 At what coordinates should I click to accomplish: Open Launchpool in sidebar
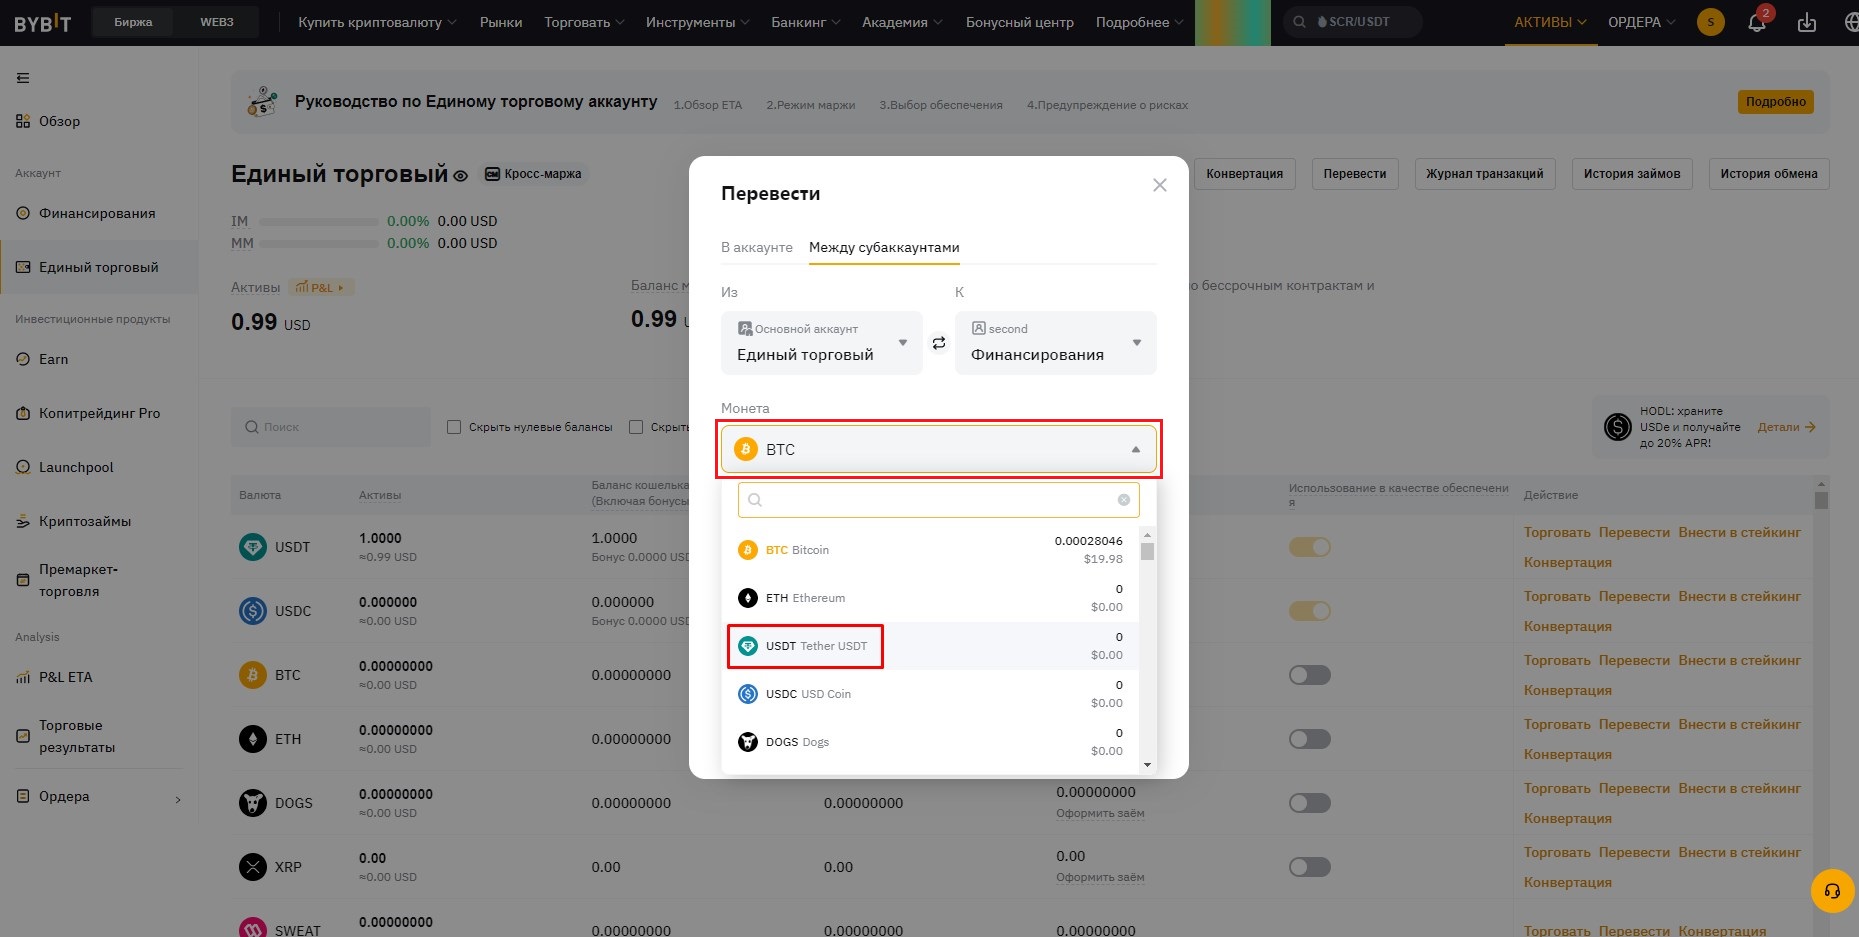click(x=76, y=467)
